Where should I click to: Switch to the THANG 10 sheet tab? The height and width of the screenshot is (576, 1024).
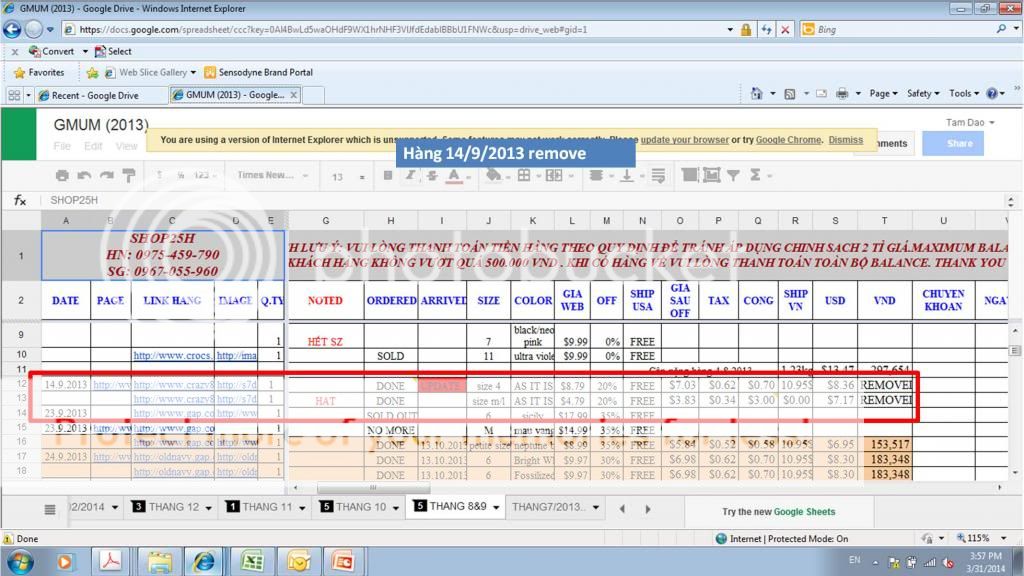(x=359, y=507)
